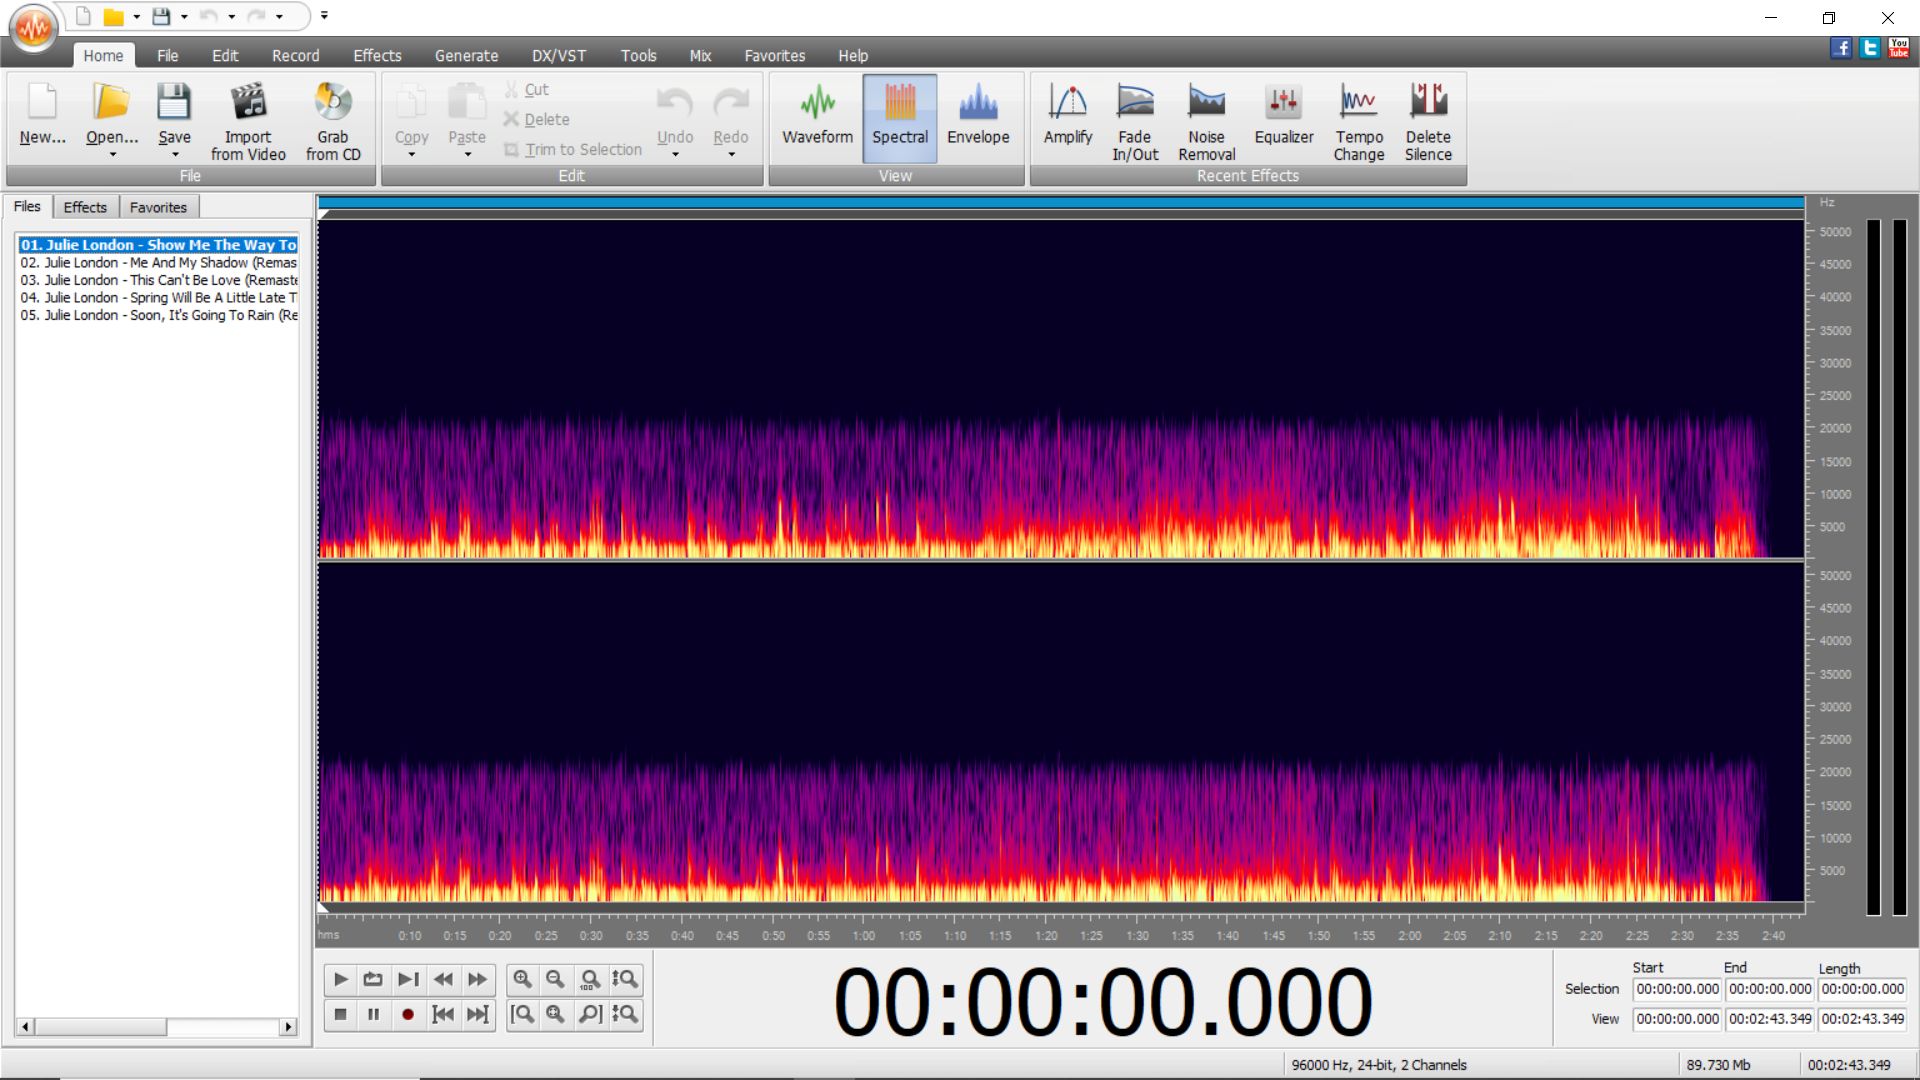Open quick access folder dropdown arrow

pyautogui.click(x=136, y=17)
